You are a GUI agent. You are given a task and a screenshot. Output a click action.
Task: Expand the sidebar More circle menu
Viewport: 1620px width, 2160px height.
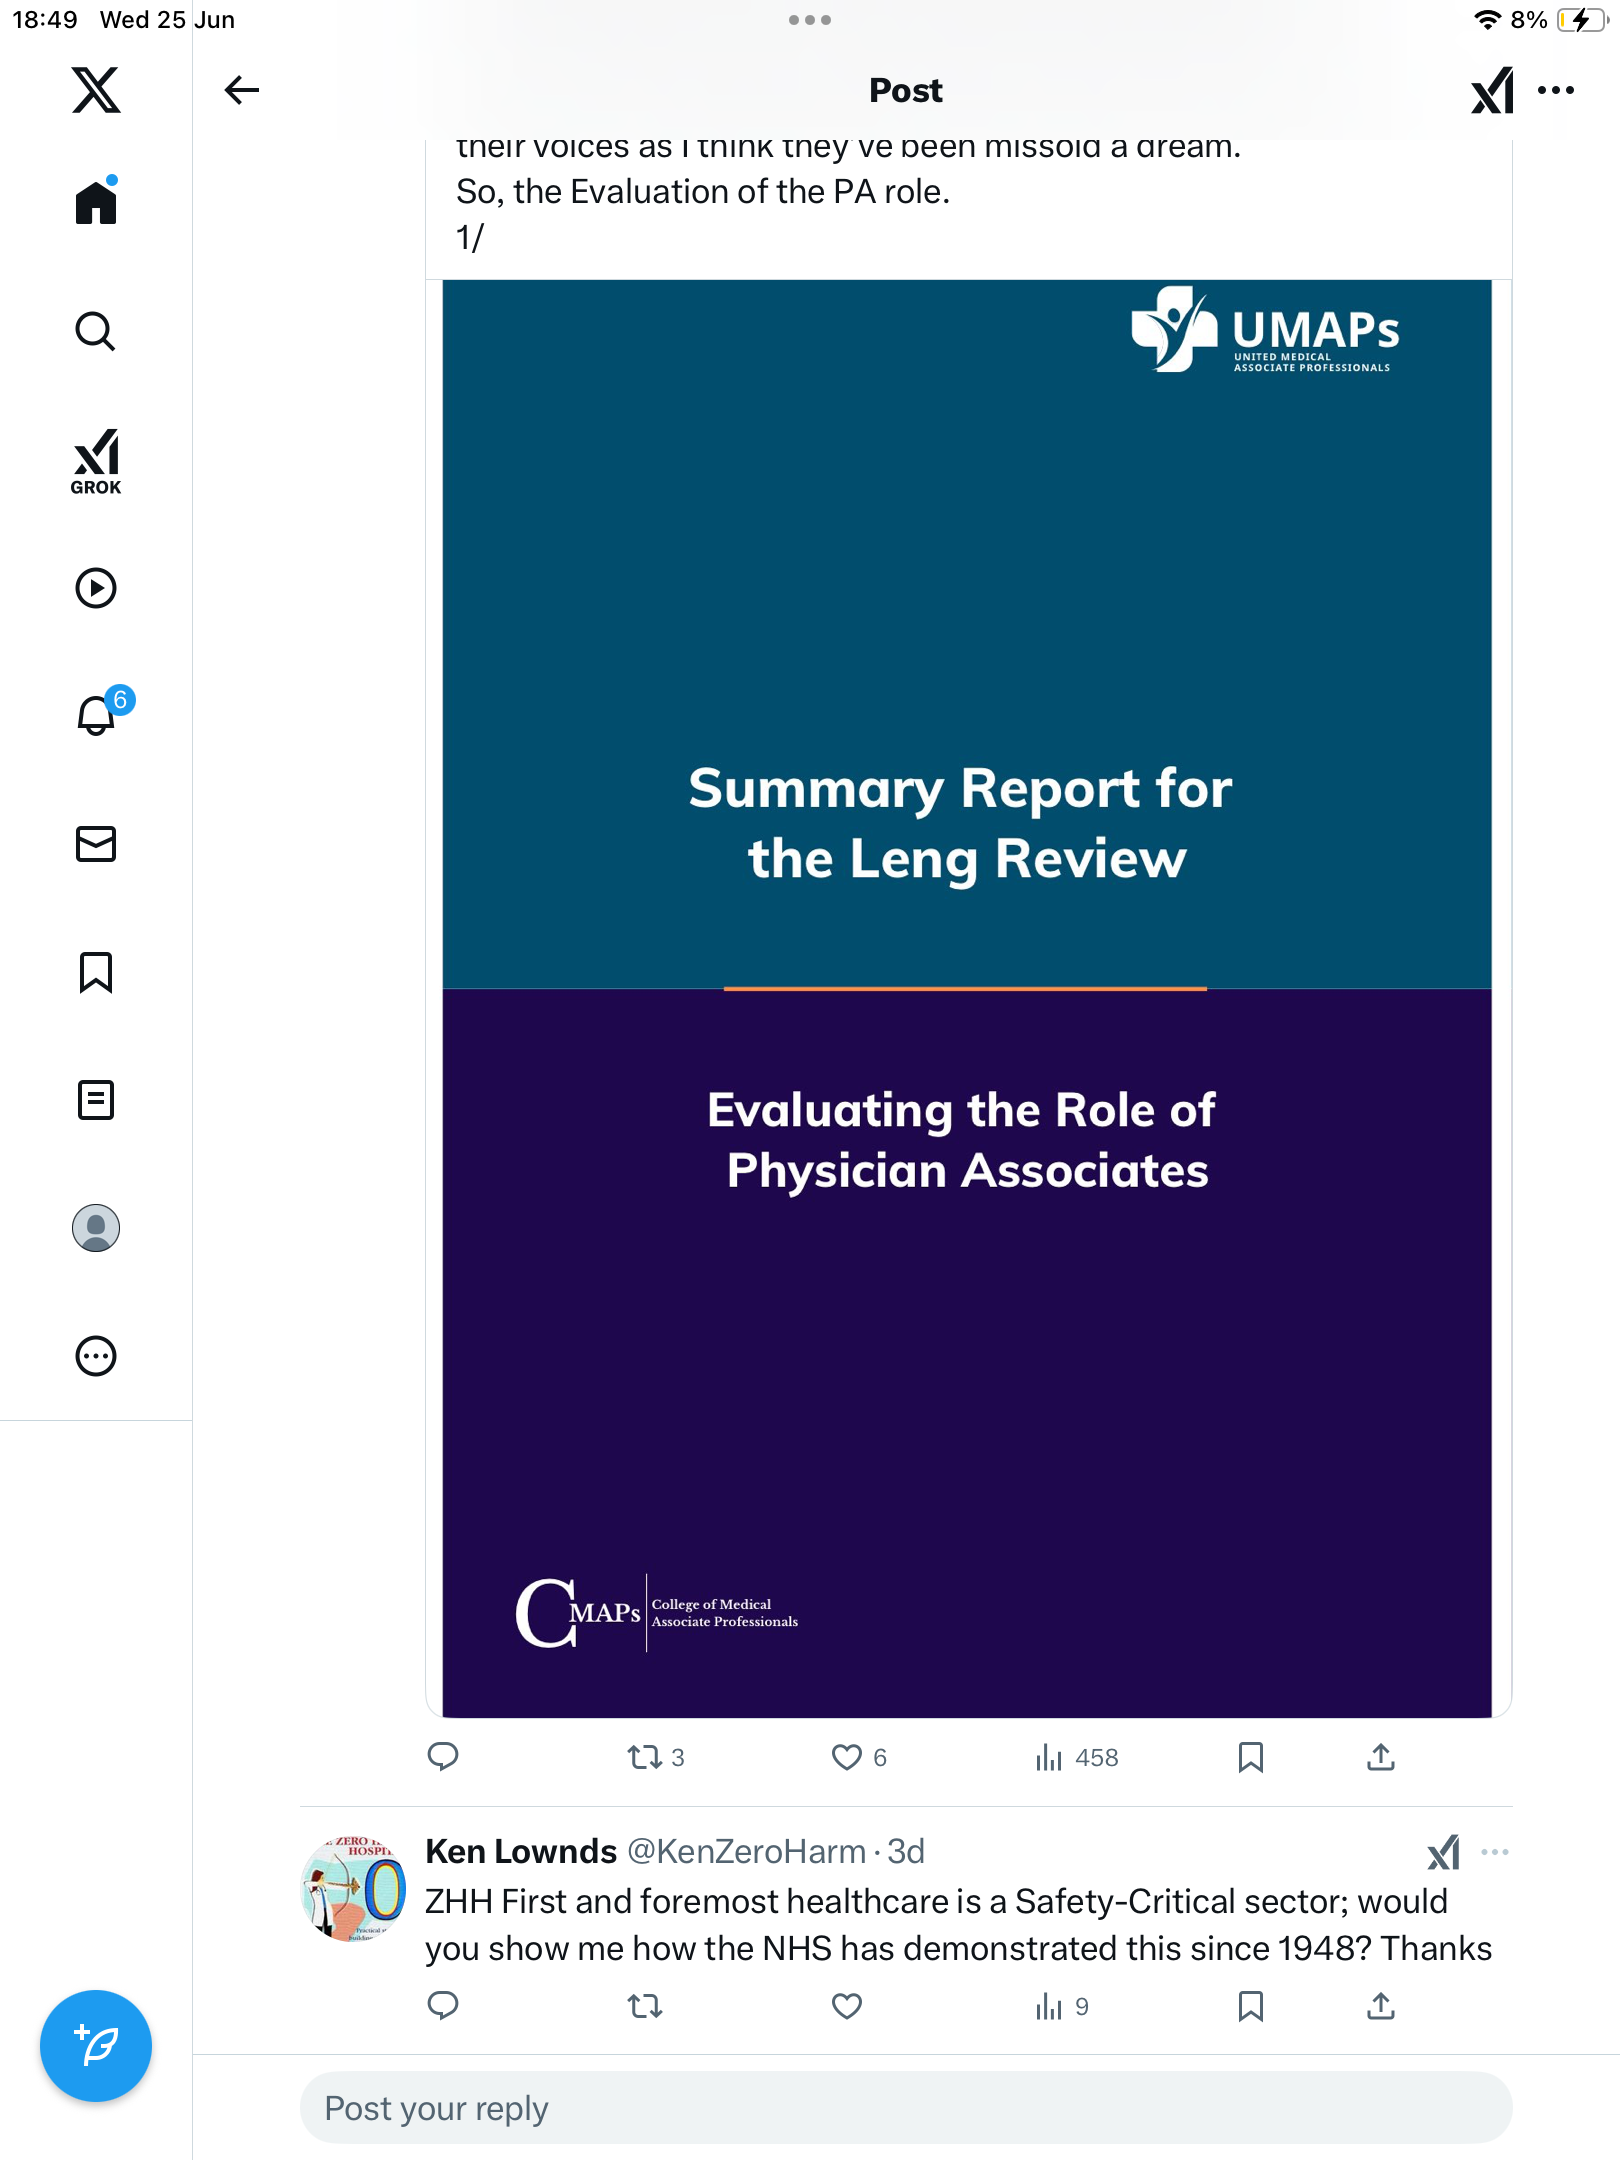pos(96,1356)
